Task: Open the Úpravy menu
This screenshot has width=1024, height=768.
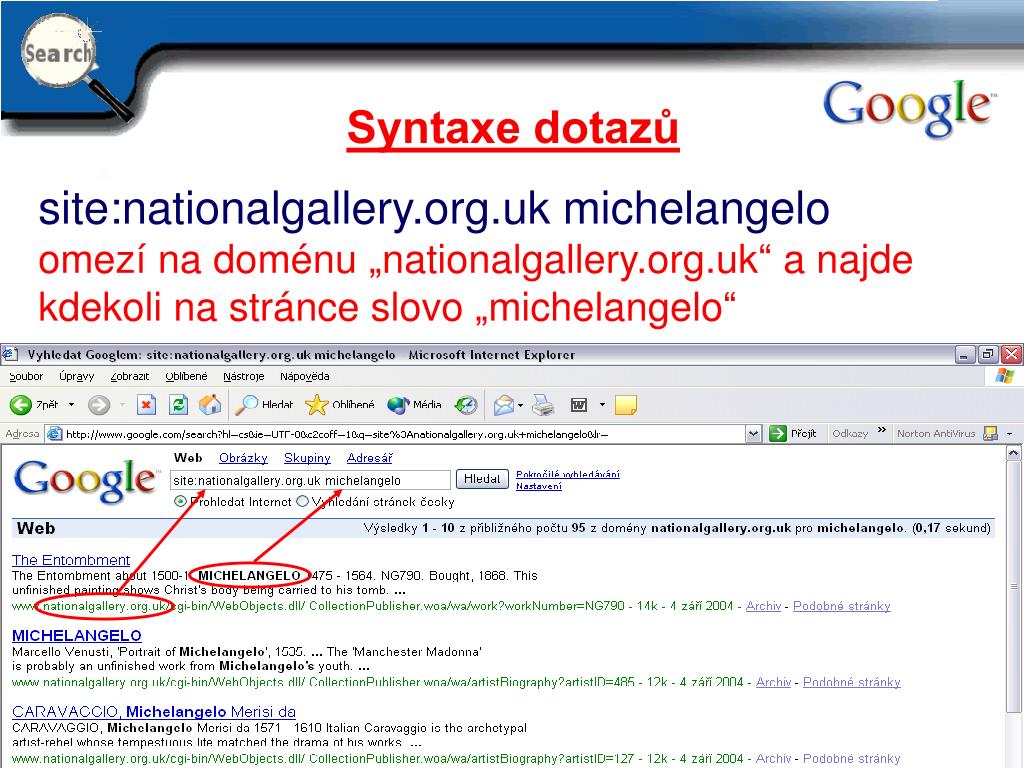Action: pos(76,376)
